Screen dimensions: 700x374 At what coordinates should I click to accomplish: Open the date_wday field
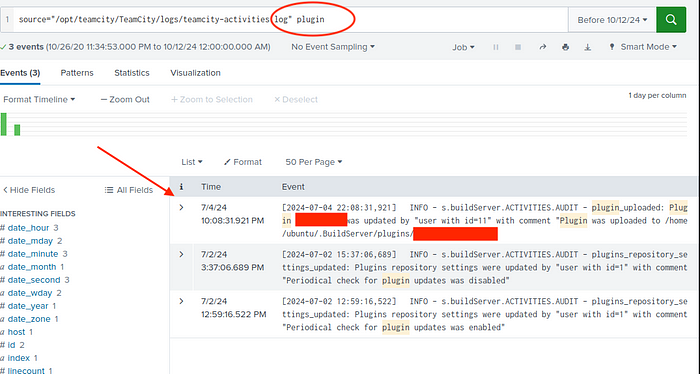click(30, 293)
